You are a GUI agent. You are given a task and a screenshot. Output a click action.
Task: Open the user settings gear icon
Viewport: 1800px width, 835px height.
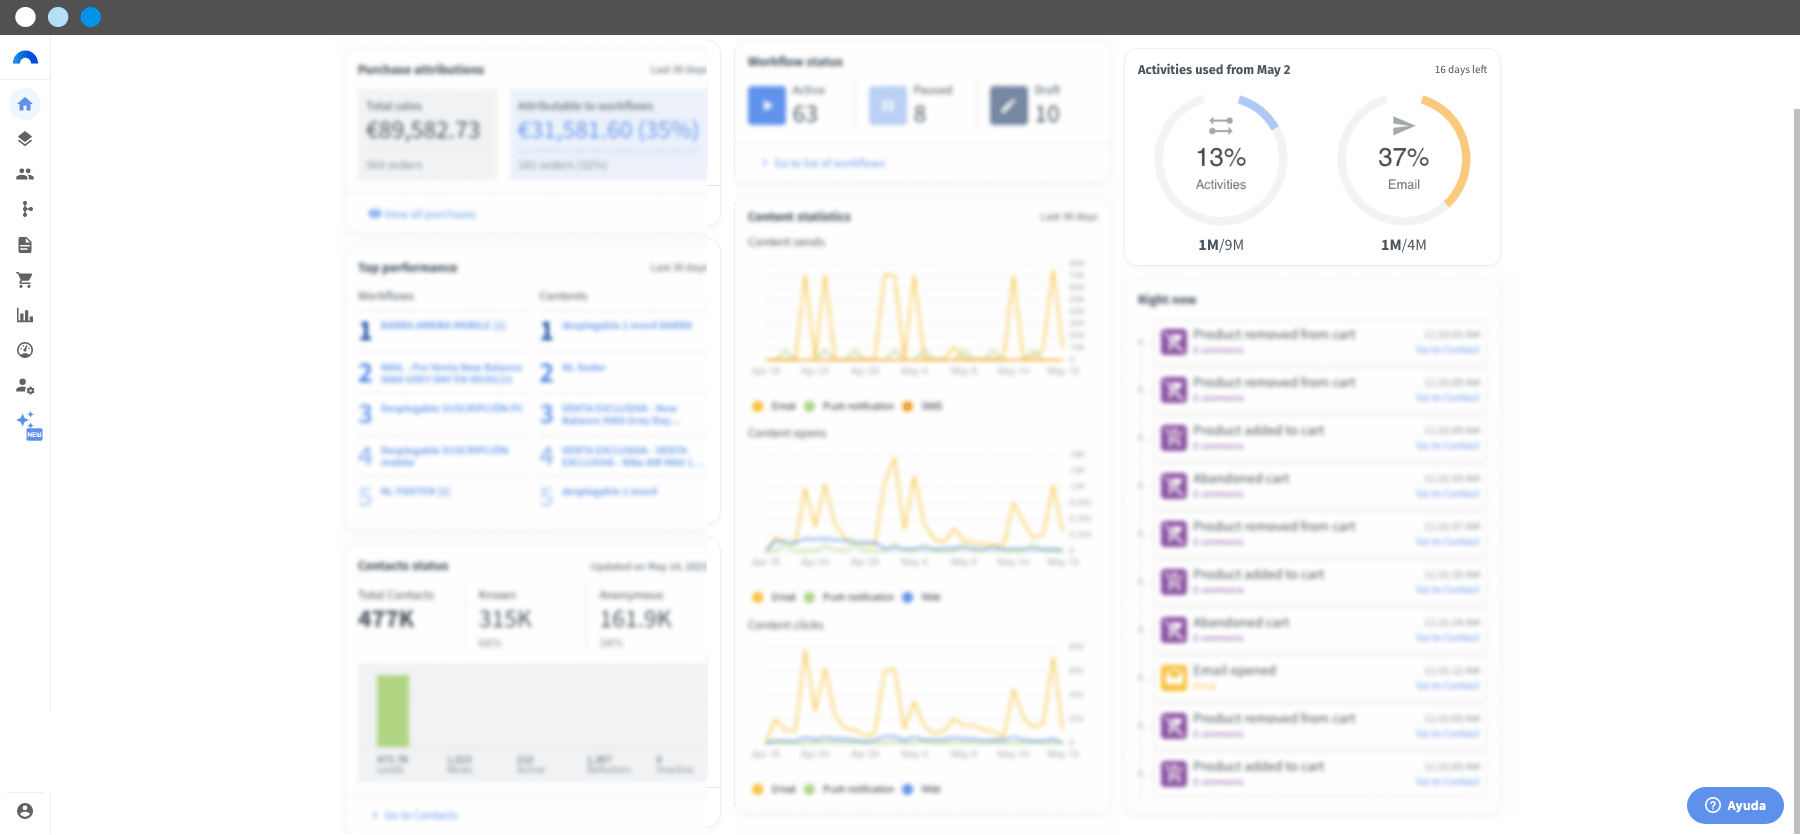tap(25, 386)
